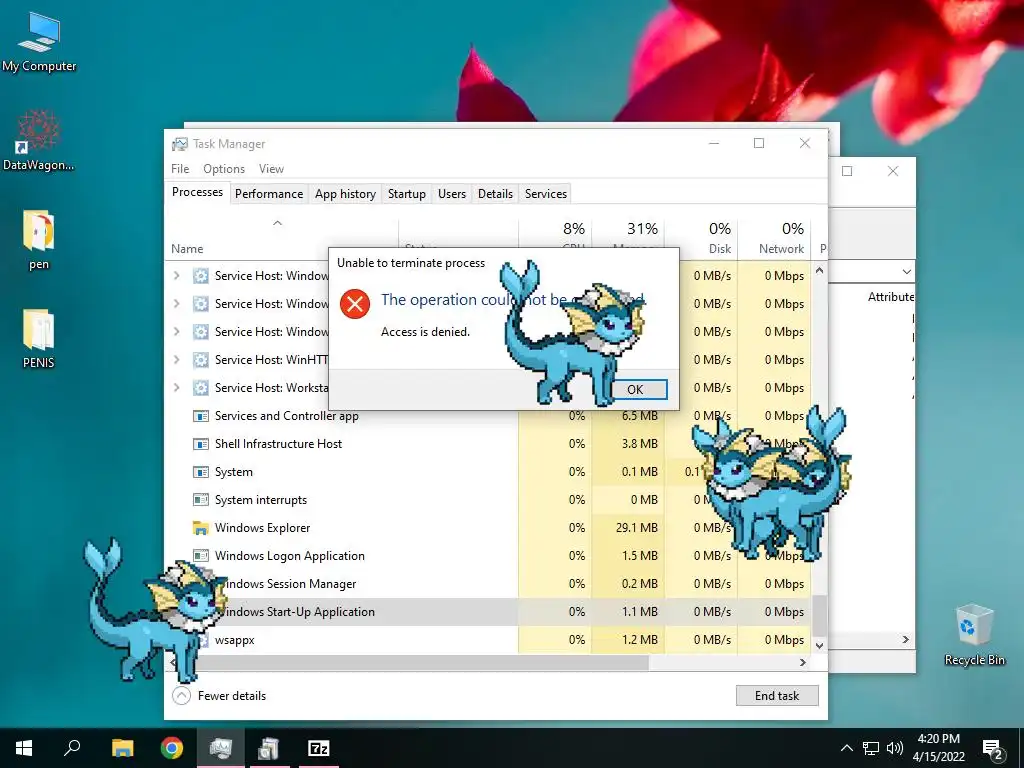This screenshot has width=1024, height=768.
Task: Click the End task button
Action: click(x=776, y=696)
